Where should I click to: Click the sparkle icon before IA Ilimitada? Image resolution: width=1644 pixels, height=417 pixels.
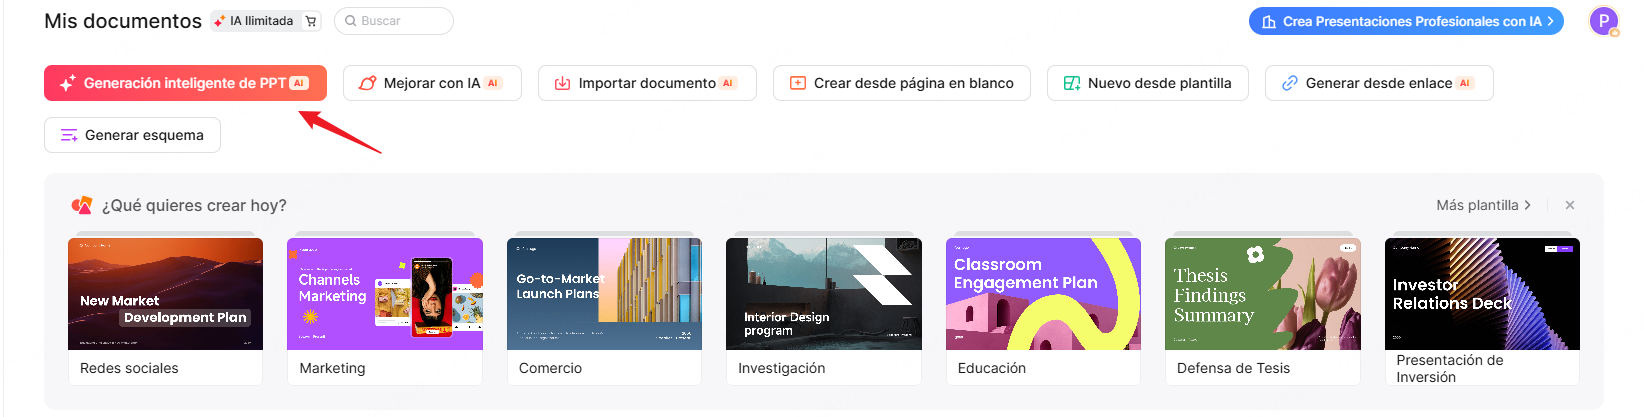click(219, 21)
